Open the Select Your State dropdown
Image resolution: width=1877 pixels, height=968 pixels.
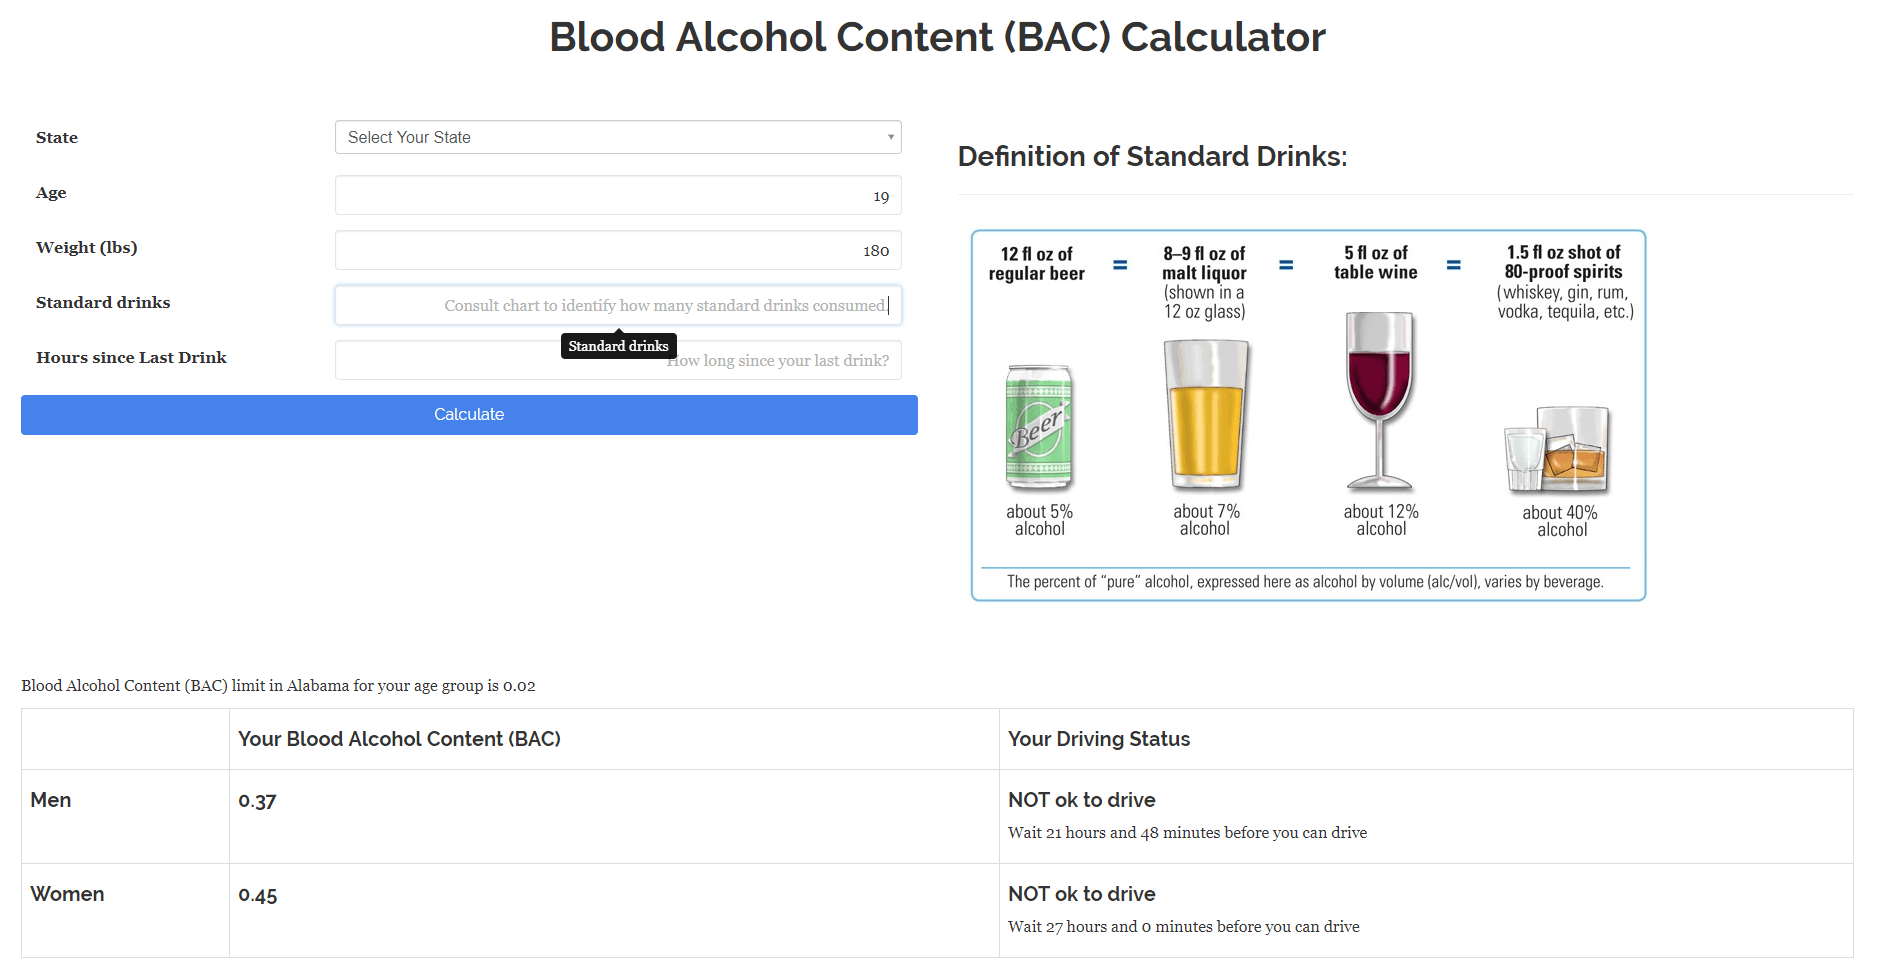tap(617, 137)
